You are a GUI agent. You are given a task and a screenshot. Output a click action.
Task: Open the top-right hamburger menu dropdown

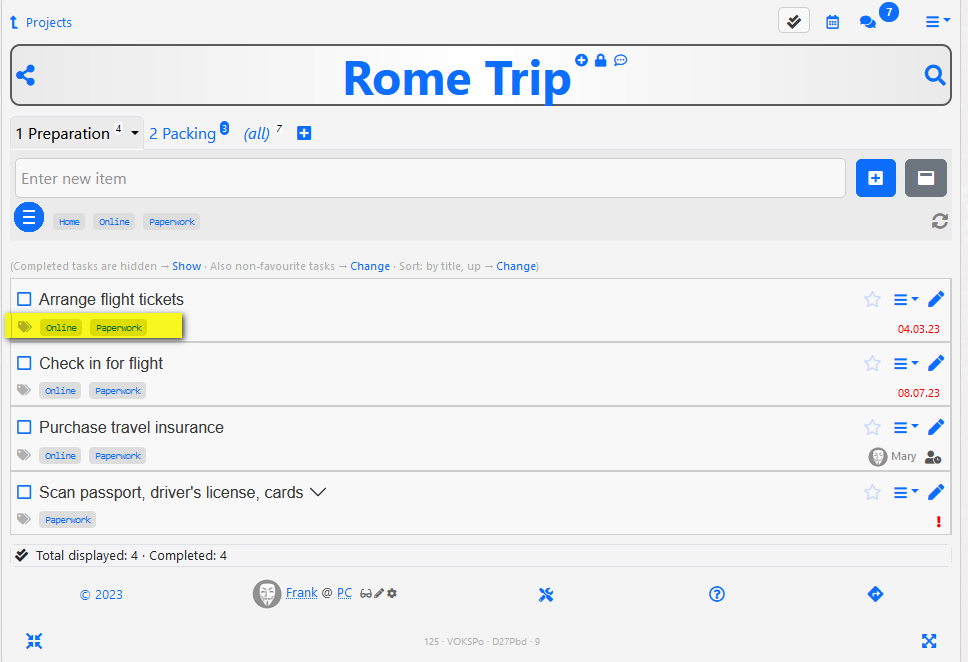(x=937, y=22)
